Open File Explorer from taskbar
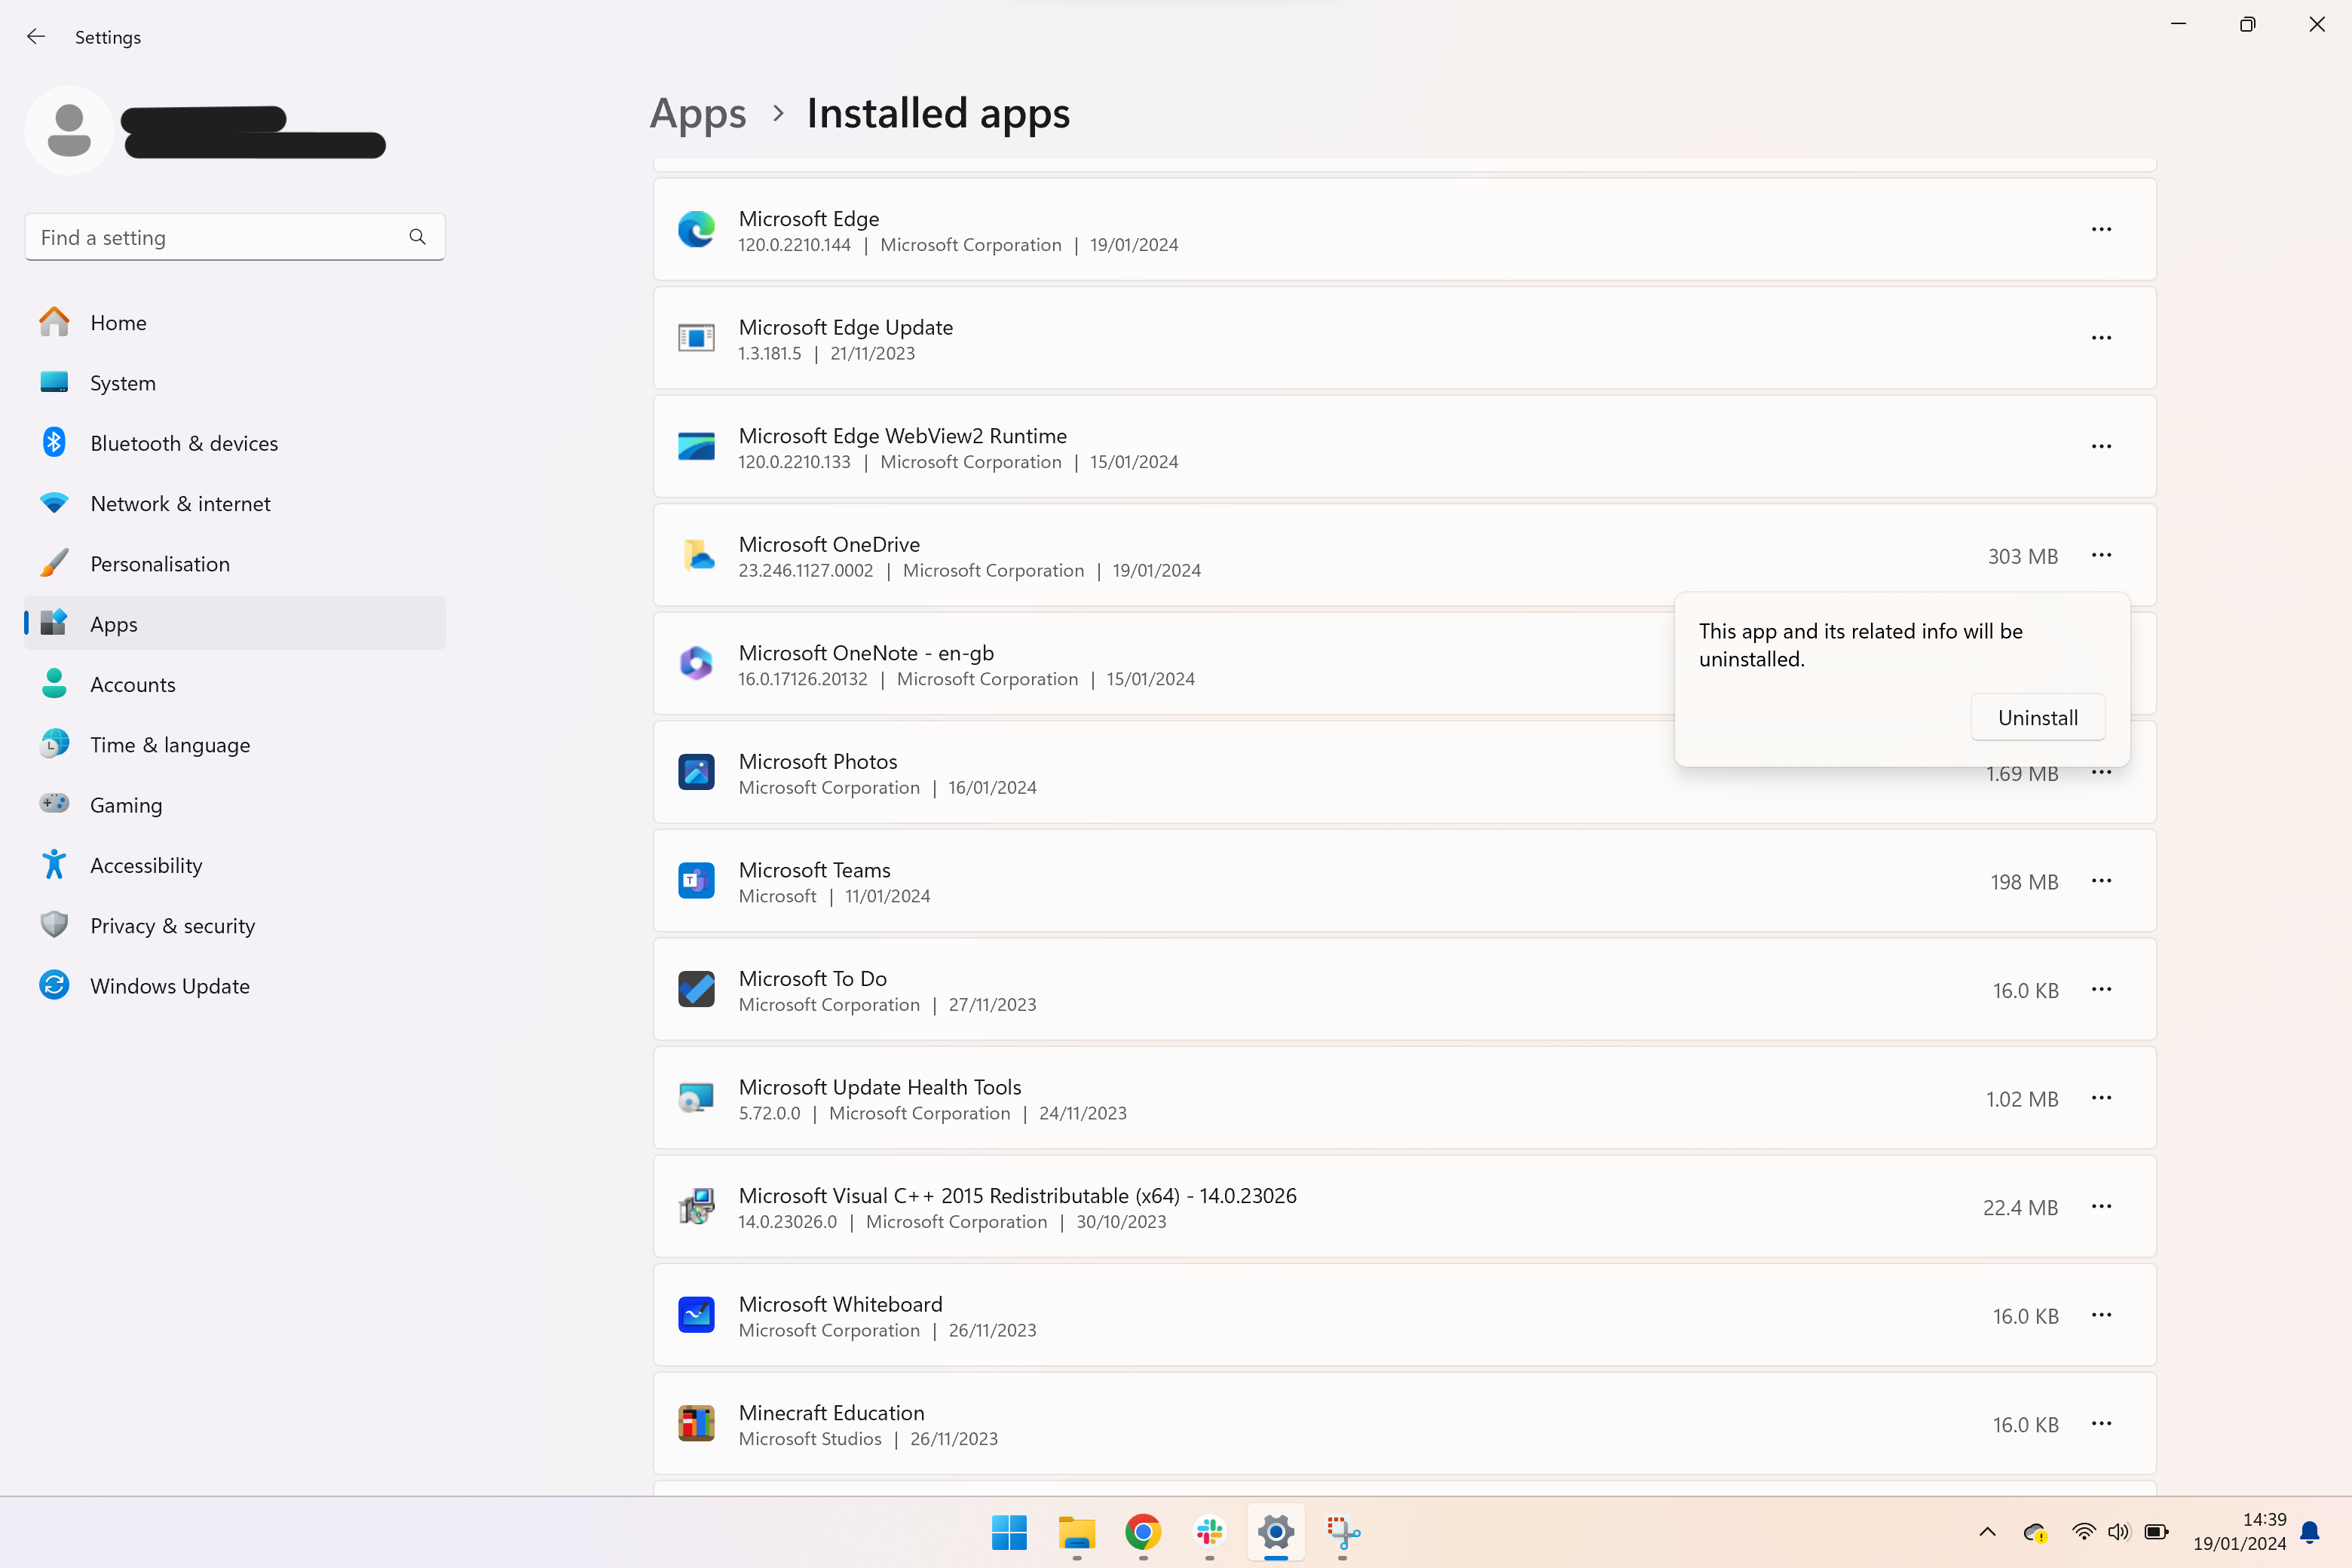The width and height of the screenshot is (2352, 1568). click(1076, 1532)
